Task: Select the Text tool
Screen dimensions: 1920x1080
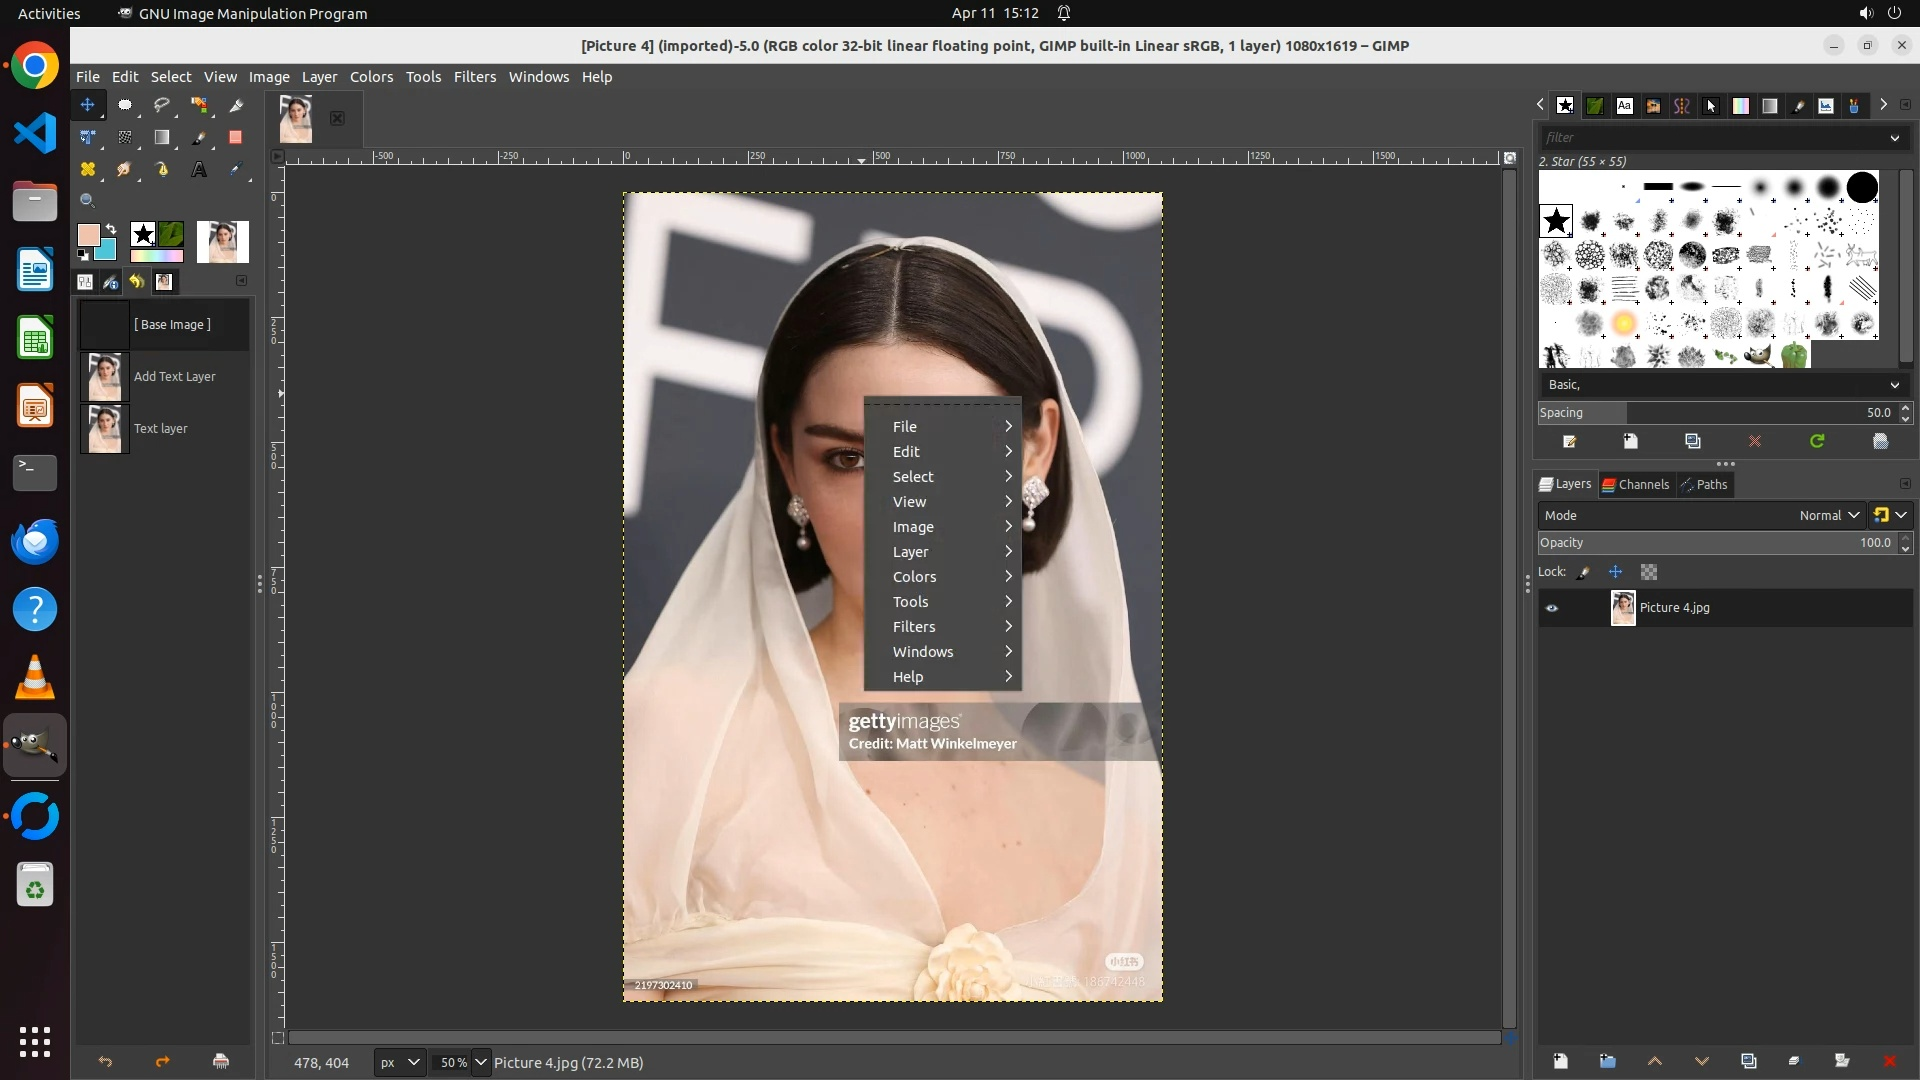Action: click(x=199, y=169)
